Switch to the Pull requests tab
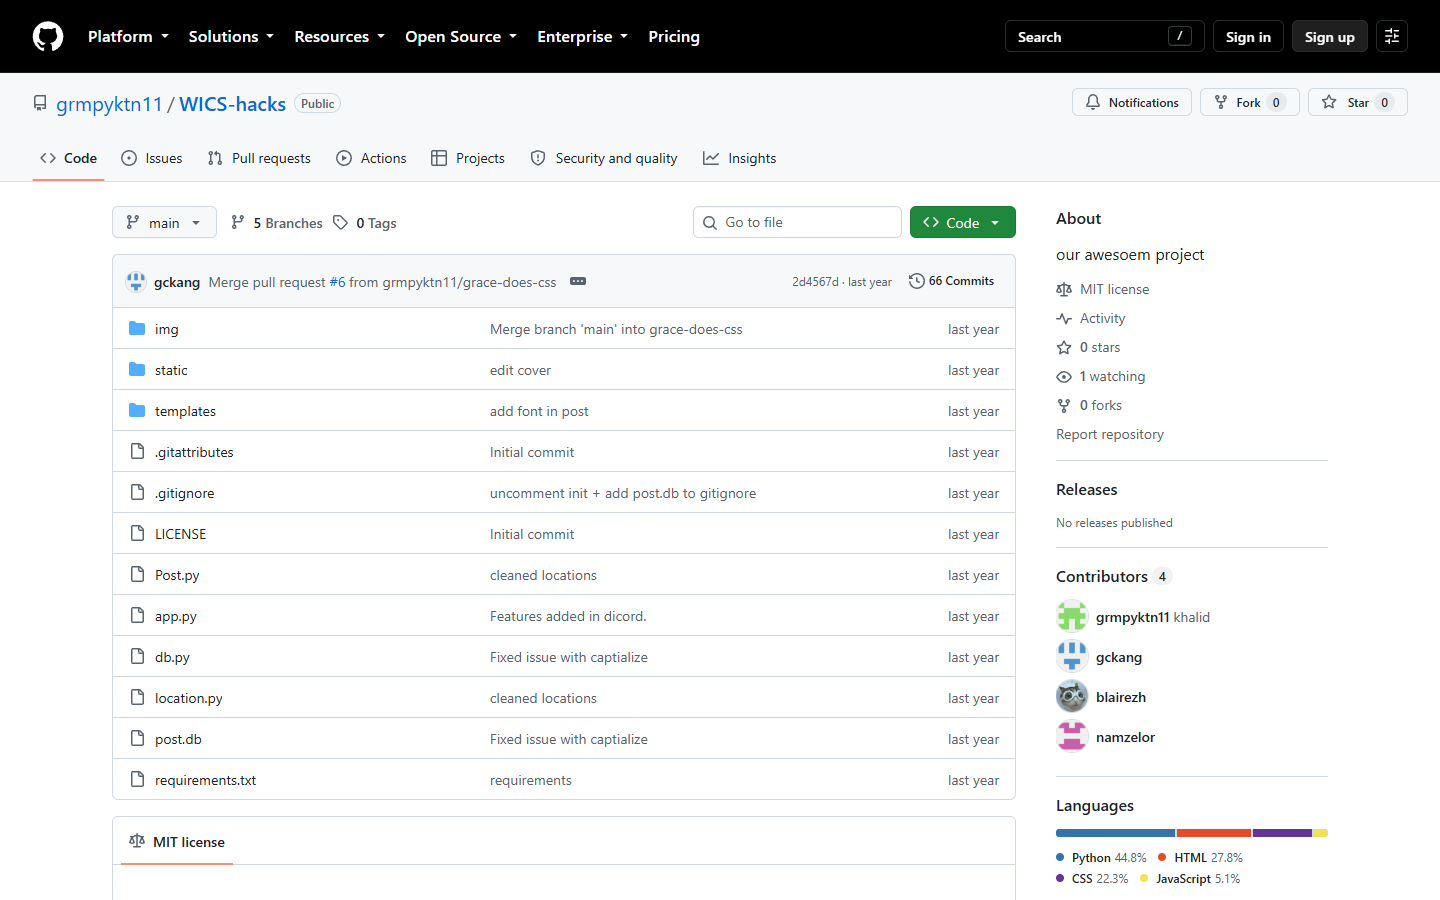The width and height of the screenshot is (1440, 900). [259, 158]
